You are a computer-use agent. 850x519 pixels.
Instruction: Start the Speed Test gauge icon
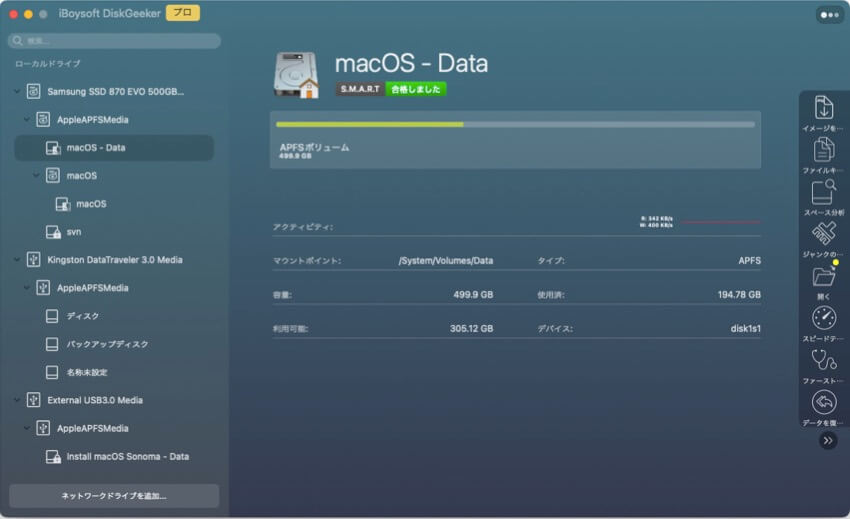(x=823, y=318)
